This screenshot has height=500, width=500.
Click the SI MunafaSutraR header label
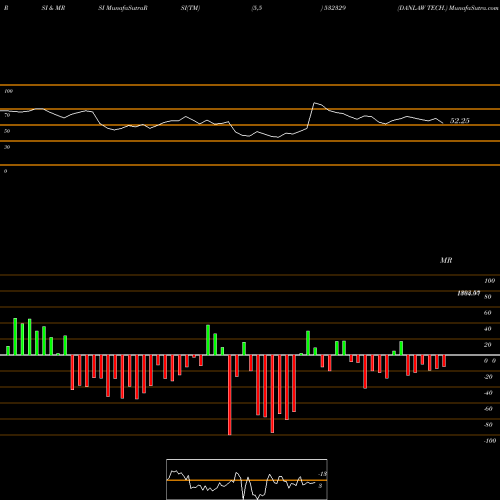(123, 8)
